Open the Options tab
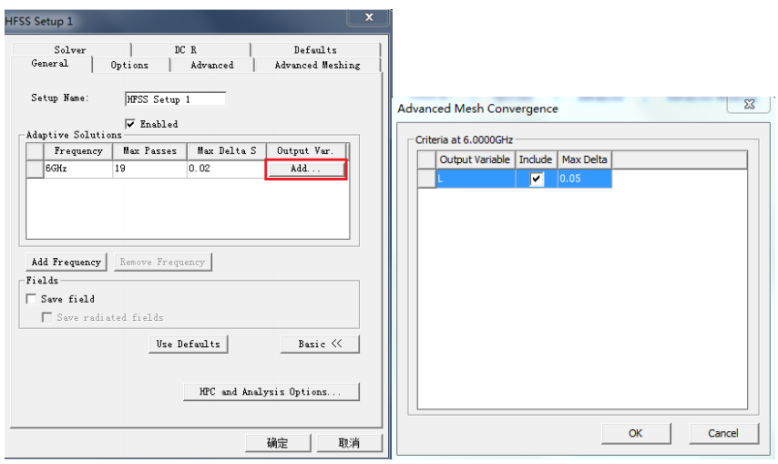The image size is (778, 464). [130, 65]
